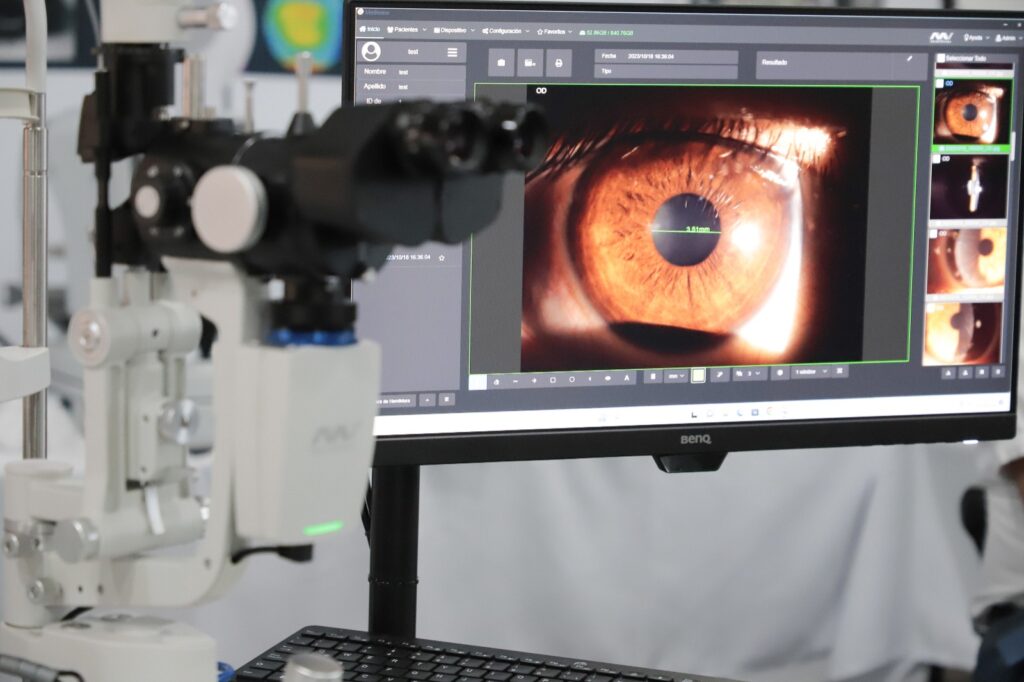Click the favorite star beside session date

point(441,258)
